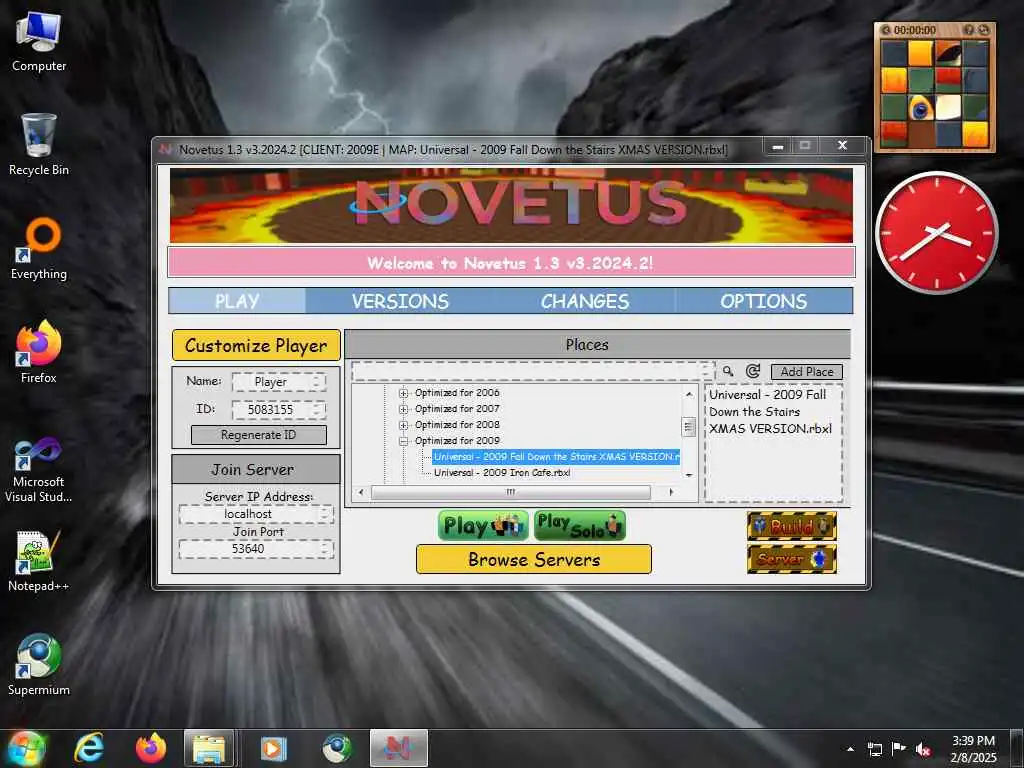Click the Action Center flag icon

click(x=899, y=748)
